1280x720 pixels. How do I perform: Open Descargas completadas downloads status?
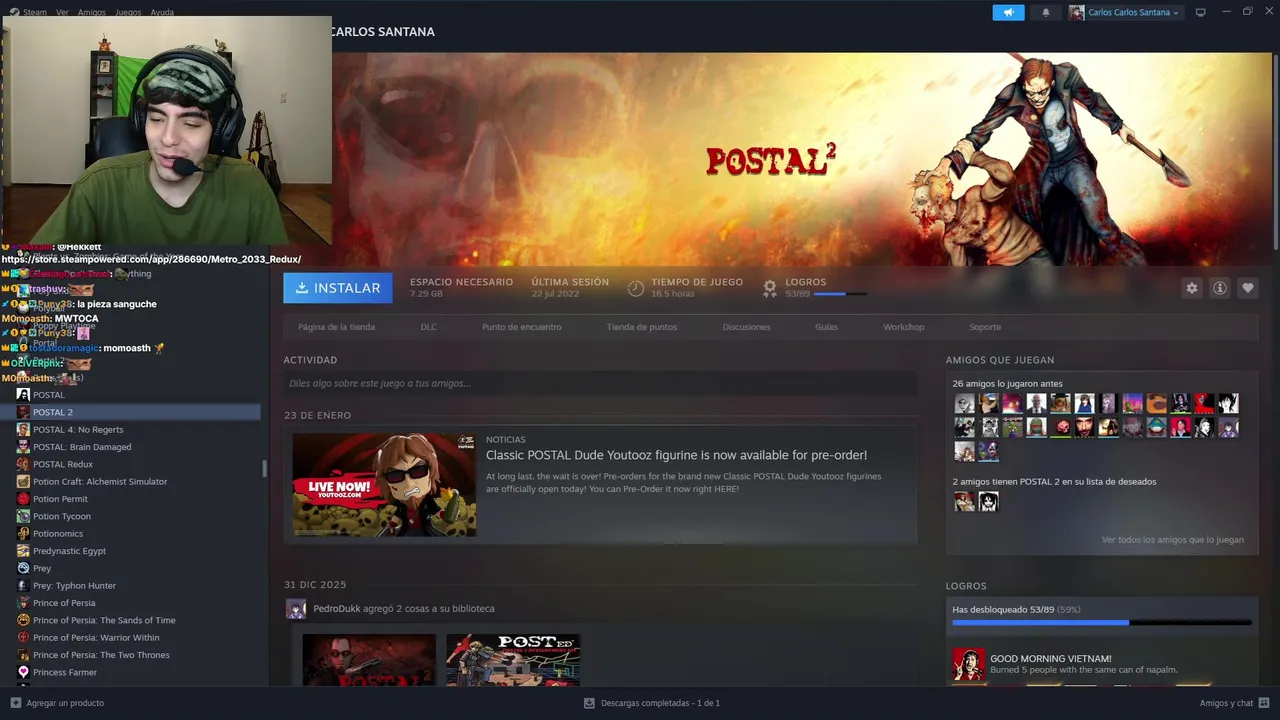(x=651, y=703)
